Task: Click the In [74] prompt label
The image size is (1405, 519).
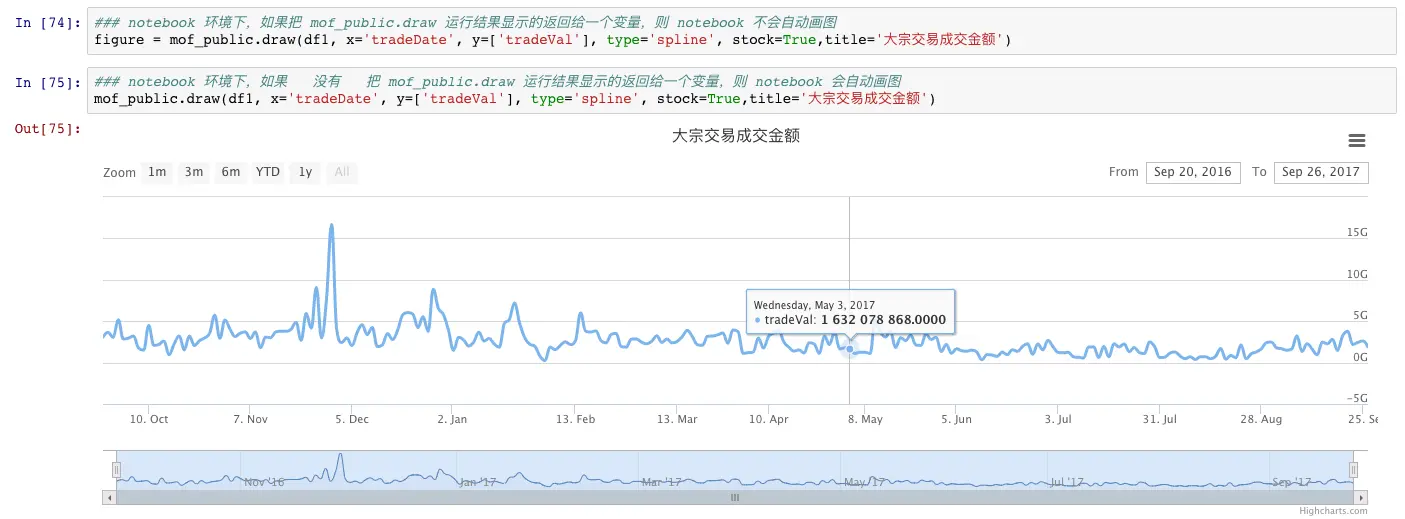Action: [47, 22]
